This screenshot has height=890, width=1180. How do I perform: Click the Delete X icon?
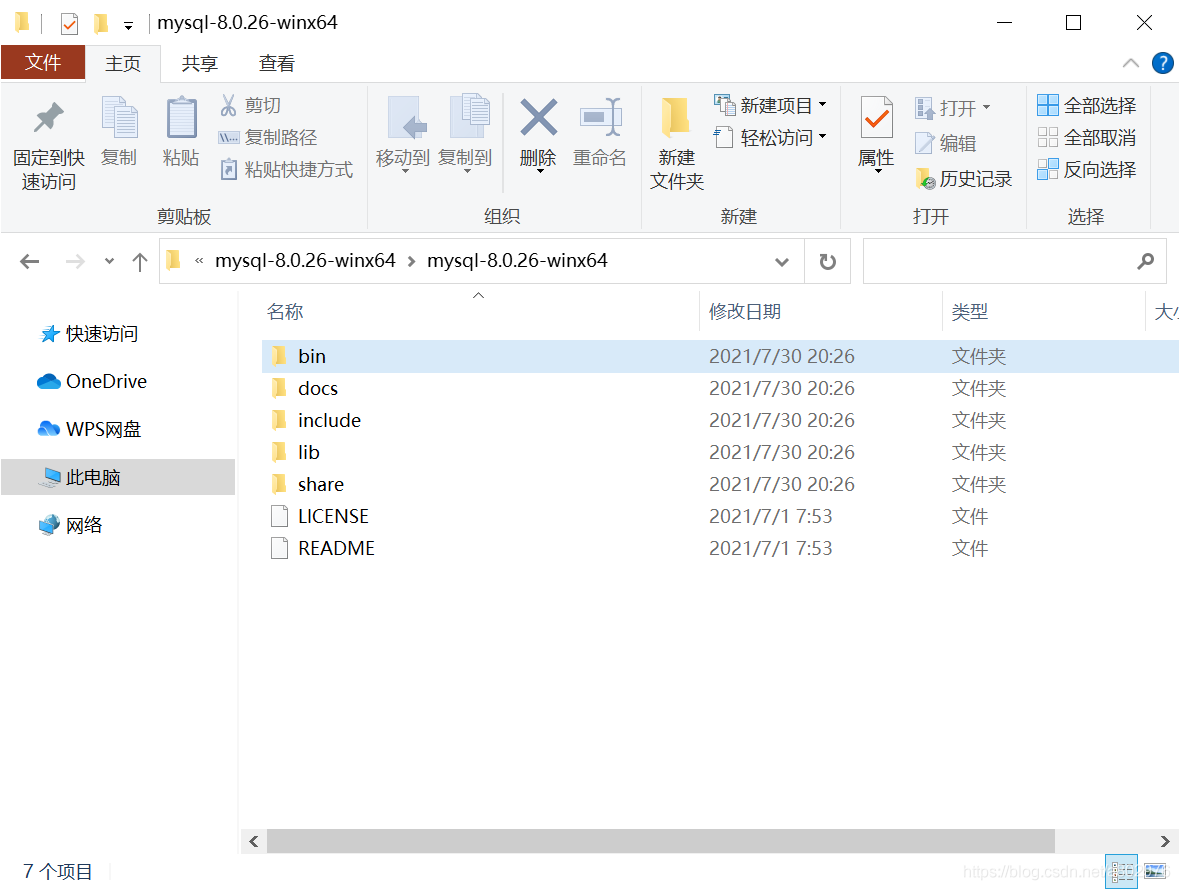538,117
